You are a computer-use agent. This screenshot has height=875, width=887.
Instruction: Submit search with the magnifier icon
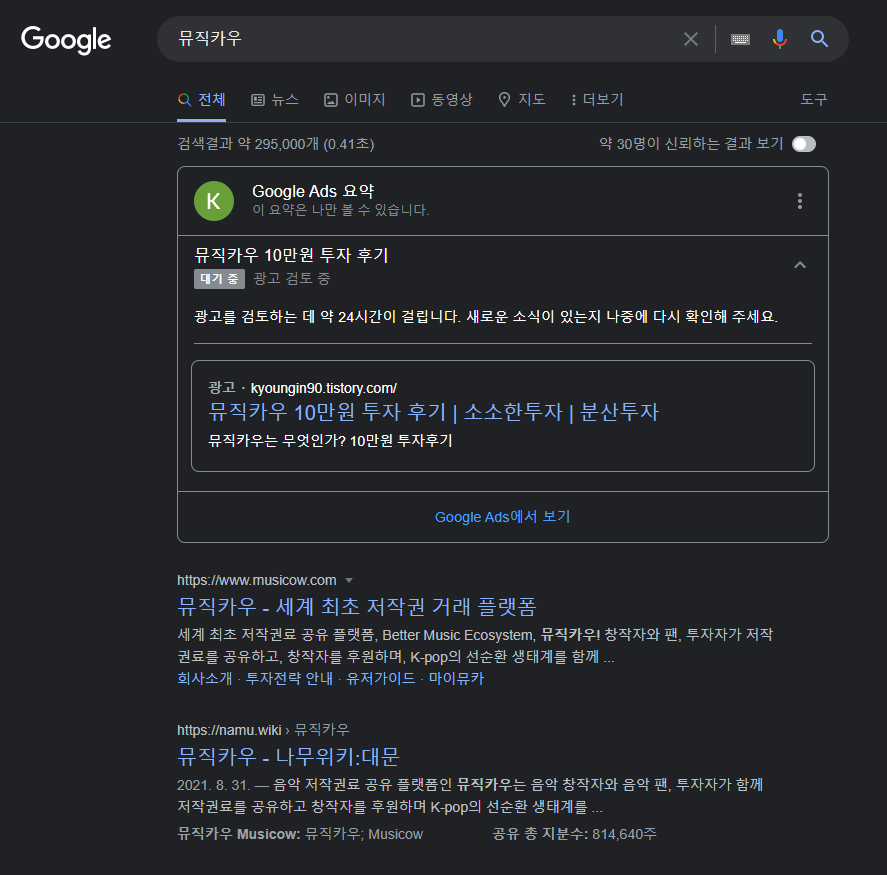[x=819, y=39]
